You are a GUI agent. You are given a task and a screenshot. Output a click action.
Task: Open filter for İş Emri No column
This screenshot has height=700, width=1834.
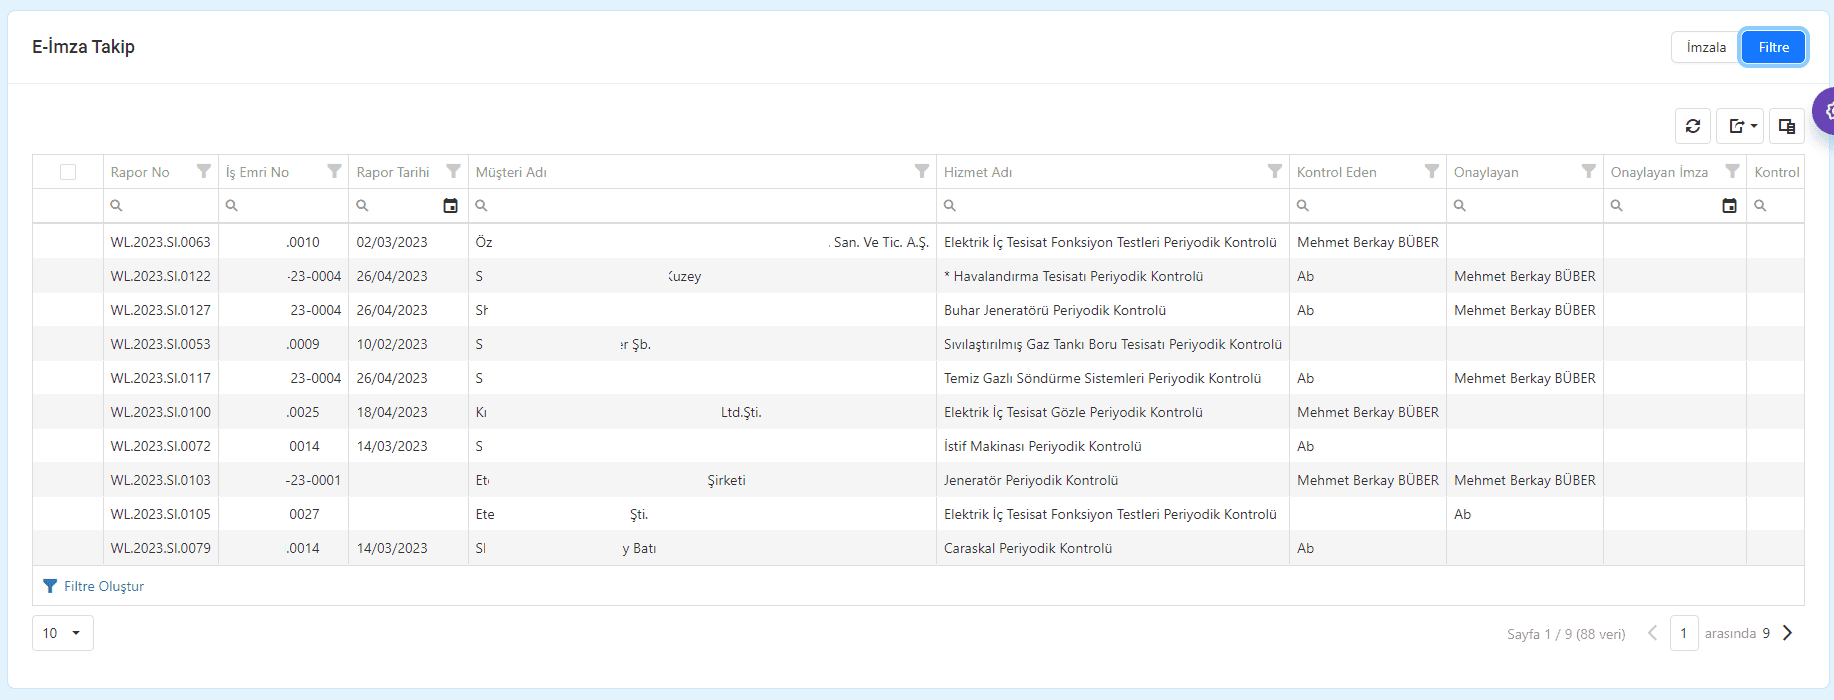(334, 171)
